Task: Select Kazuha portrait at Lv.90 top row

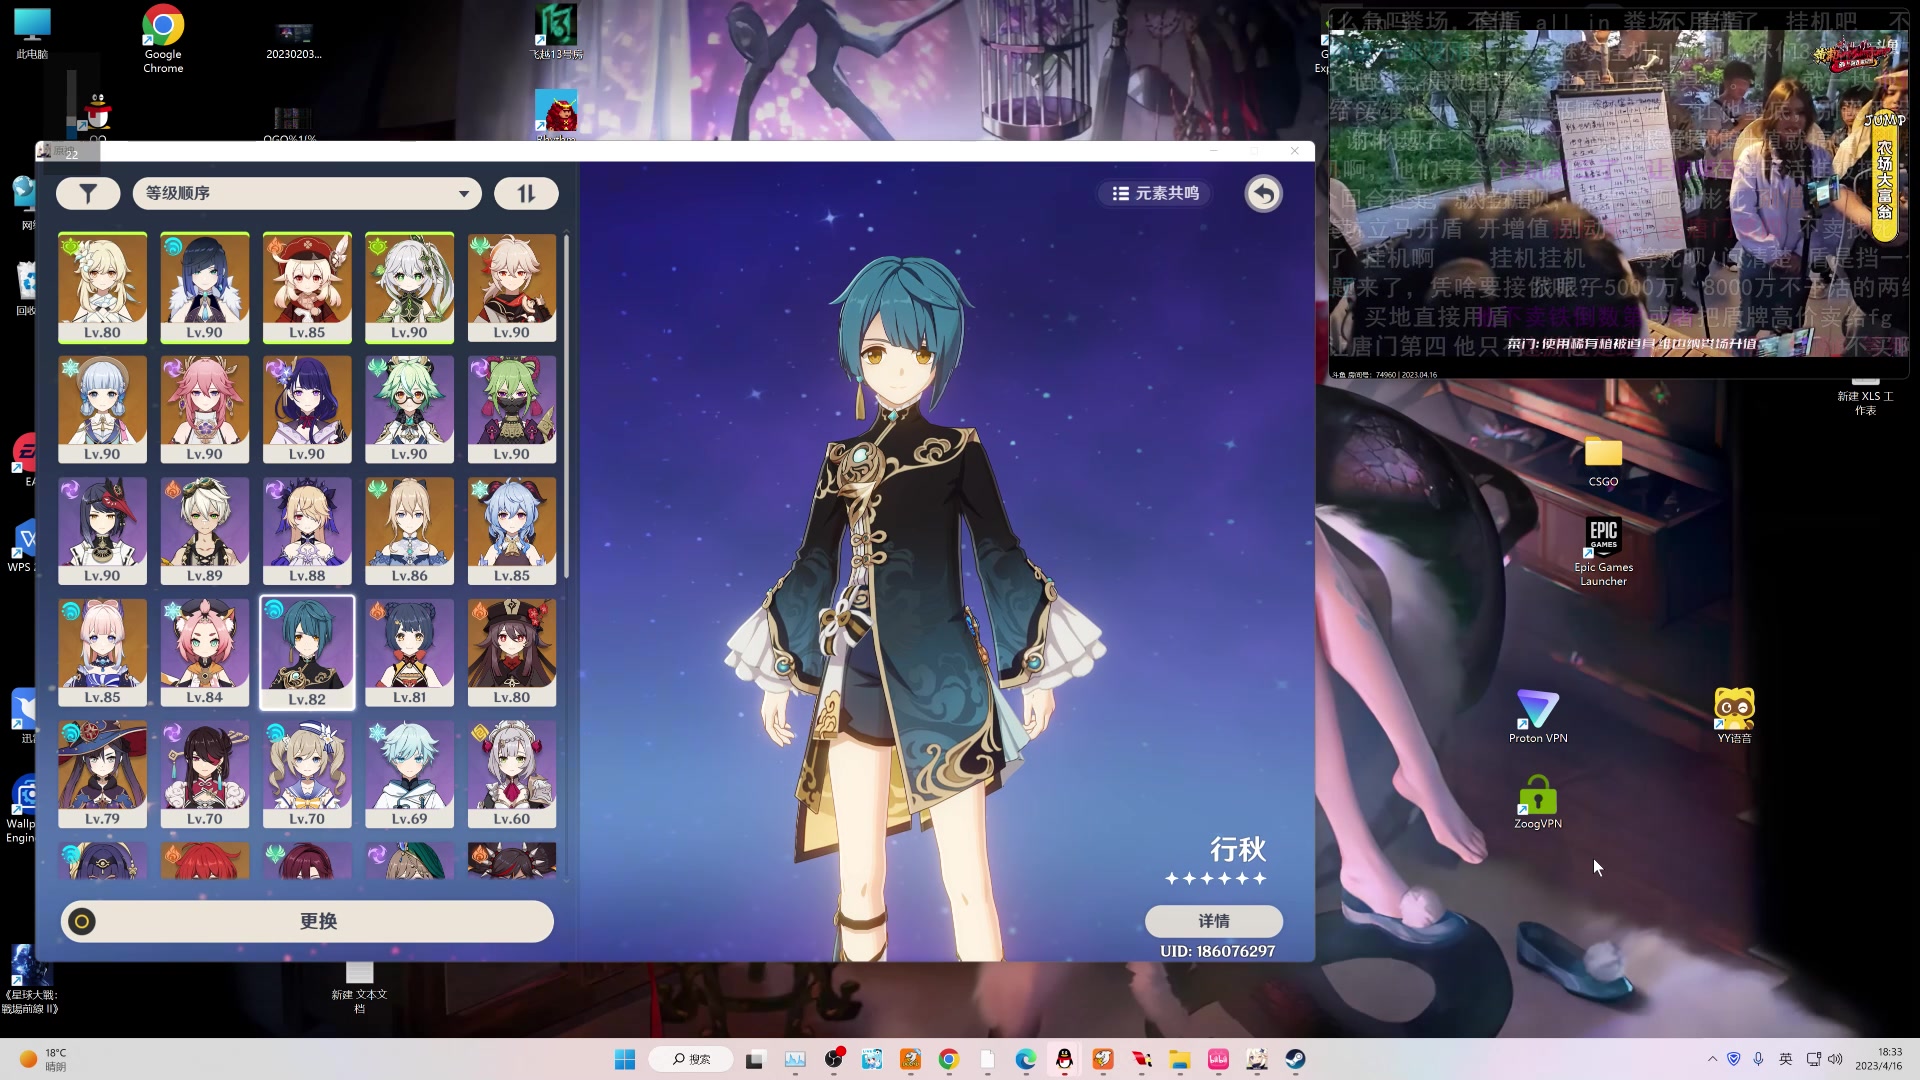Action: click(511, 288)
